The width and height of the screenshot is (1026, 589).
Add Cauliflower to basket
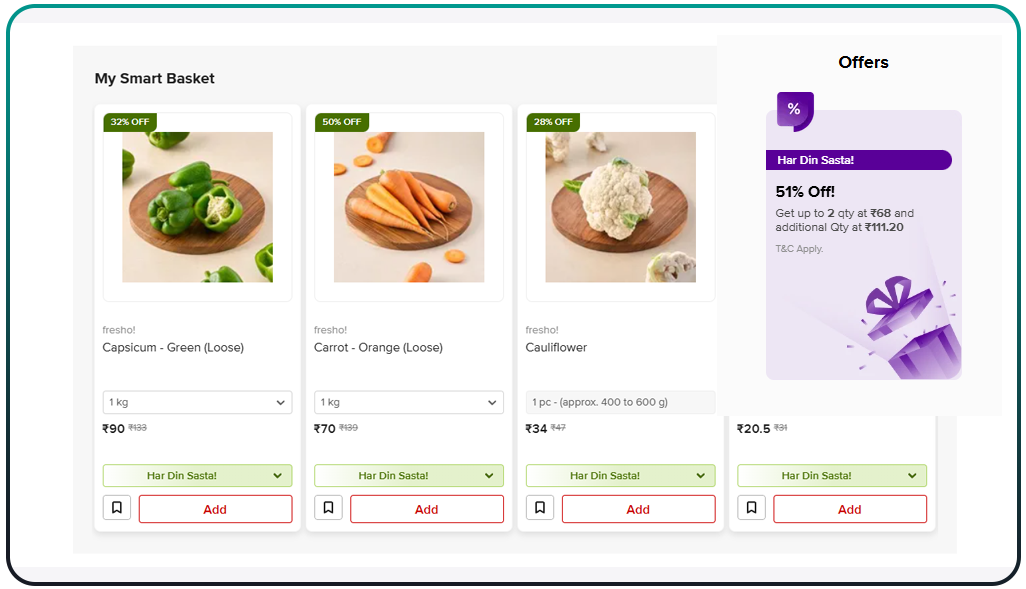(638, 509)
